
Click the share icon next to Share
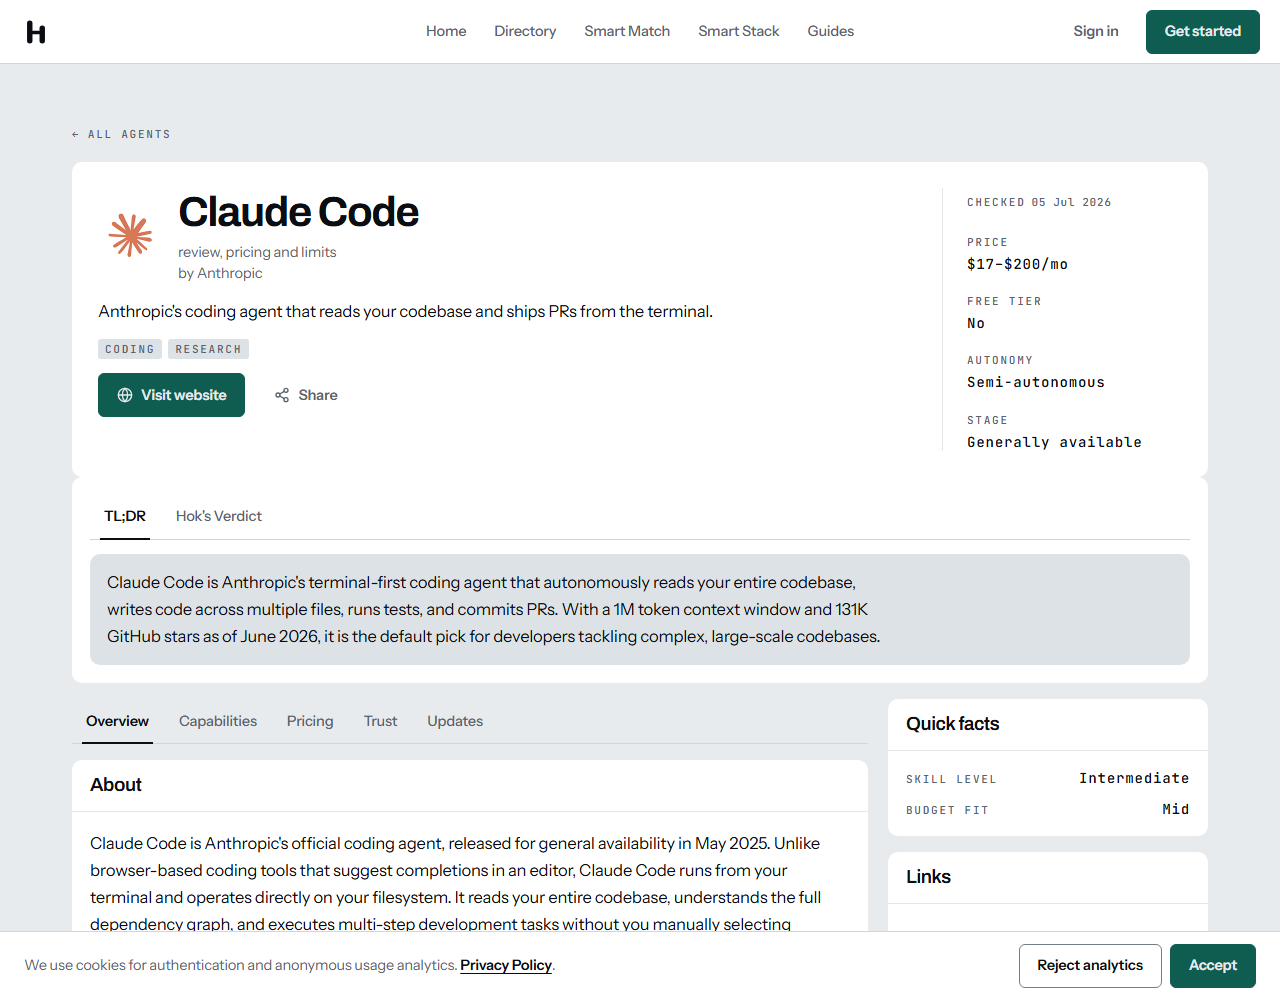[x=282, y=395]
